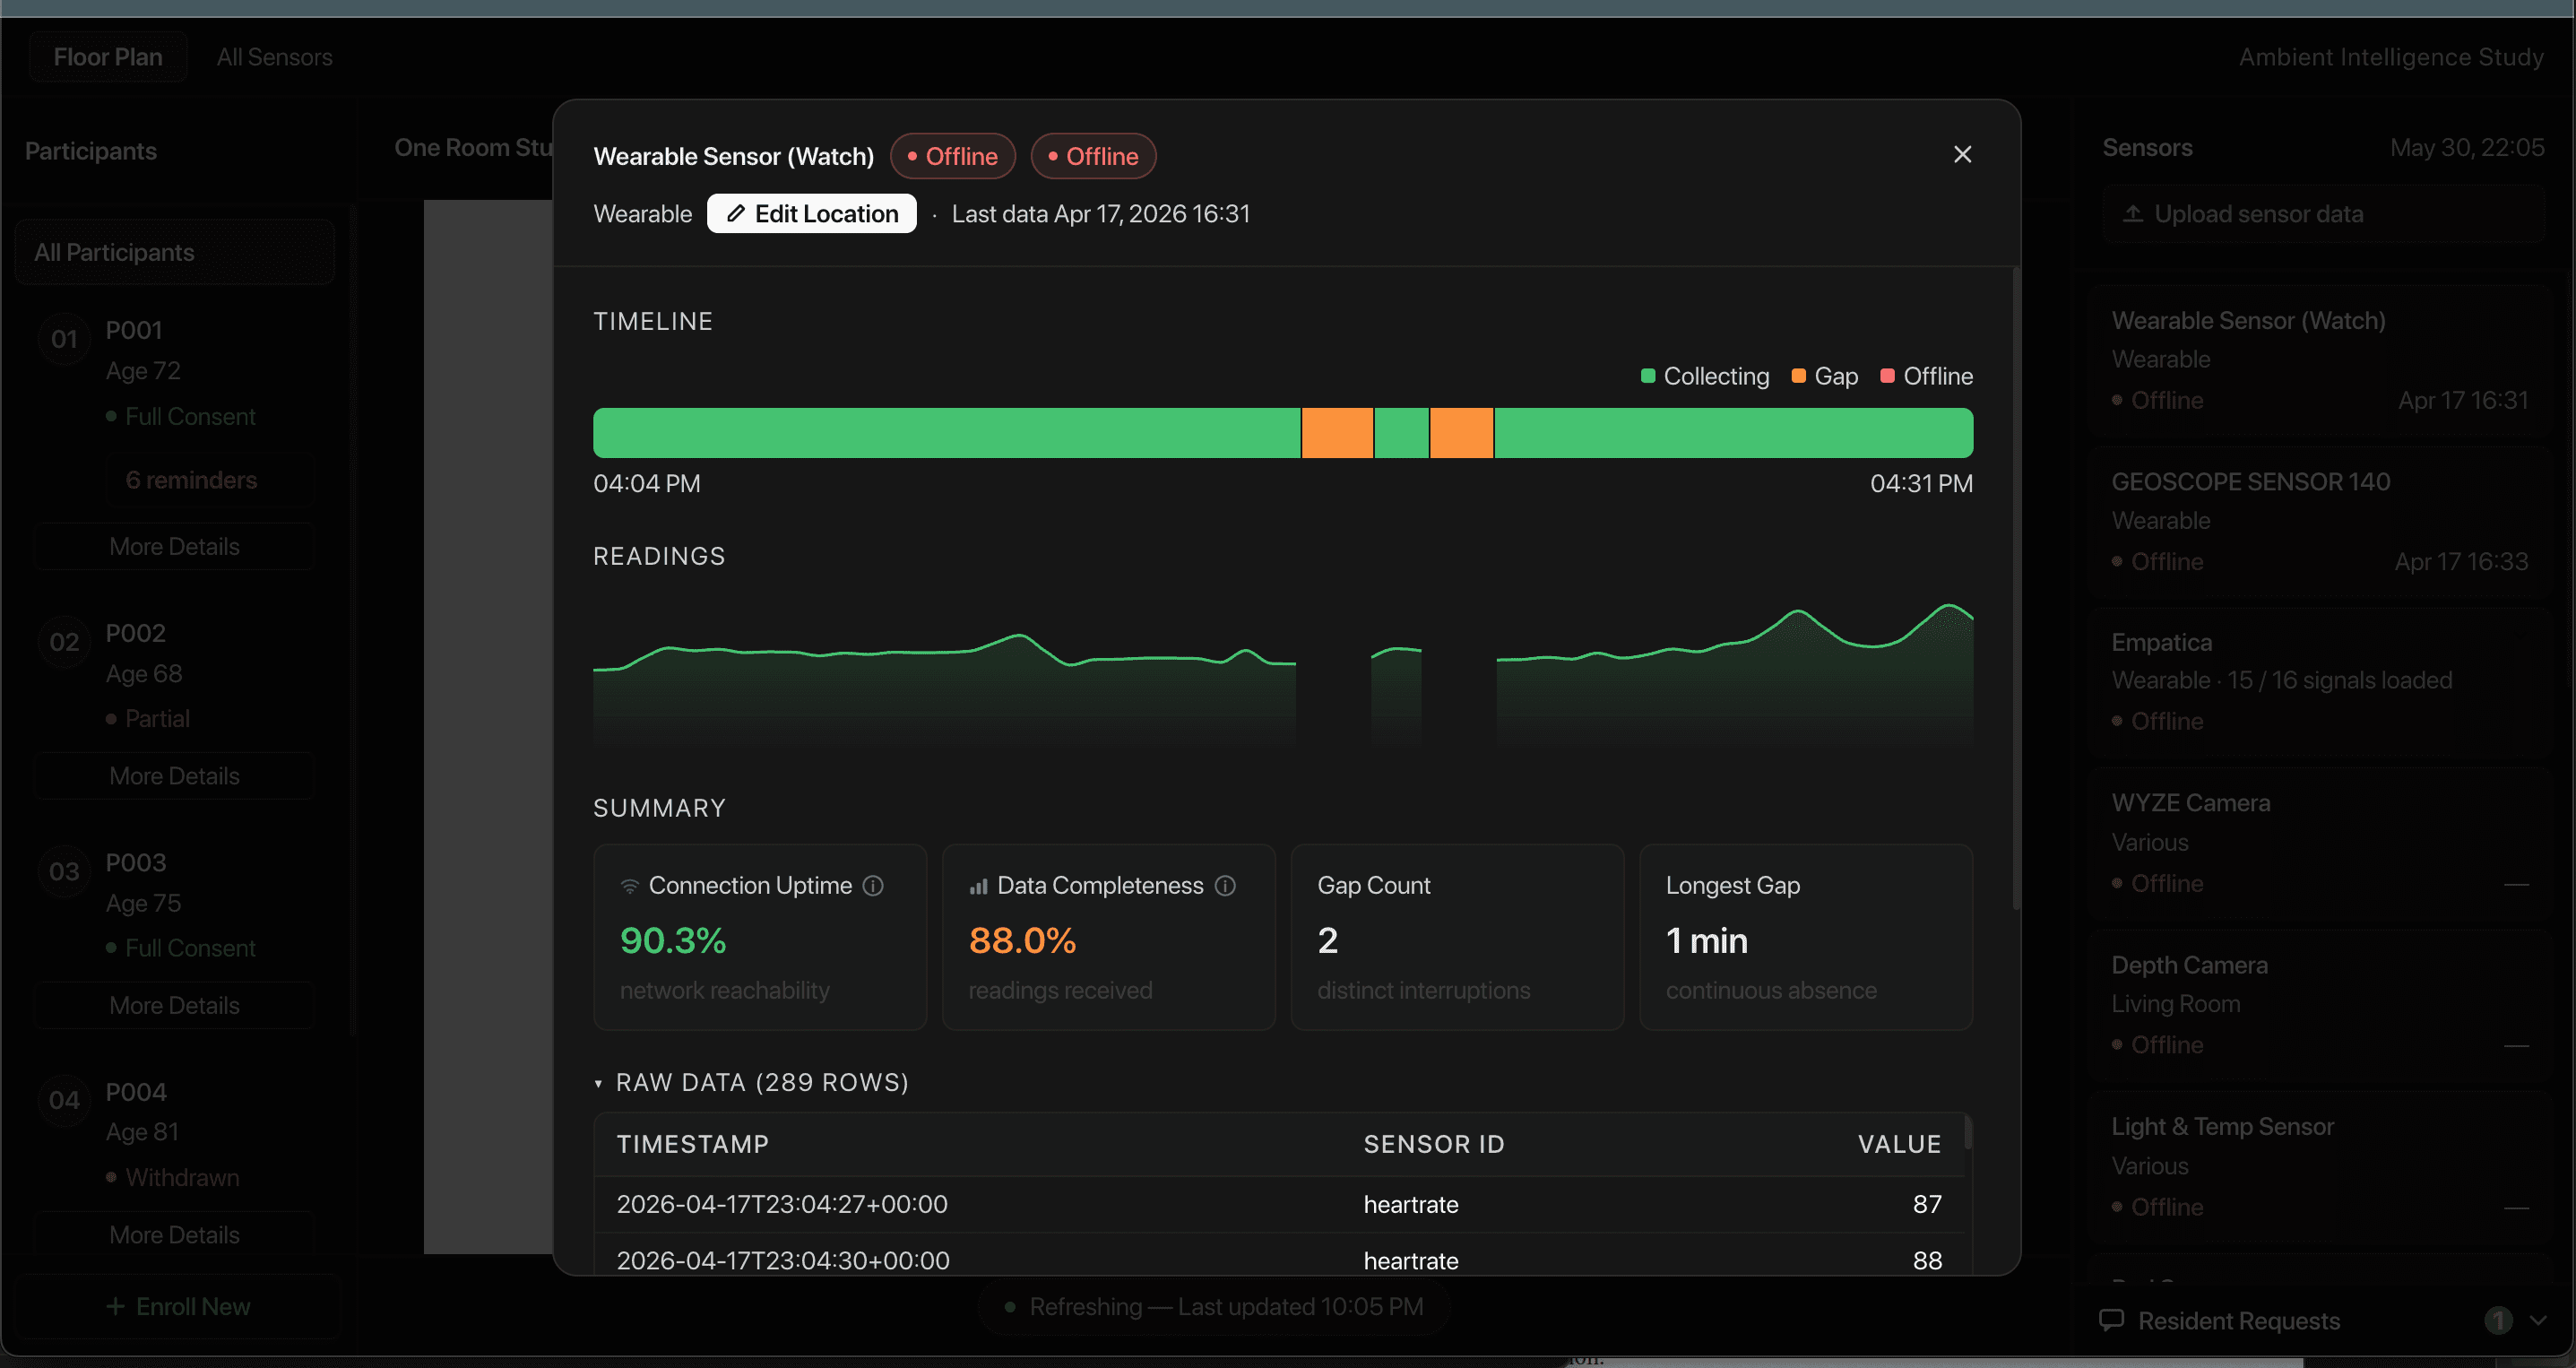Screen dimensions: 2576x1368
Task: Select the row with timestamp 2026-04-17T23:04:30+00:00
Action: [1279, 1258]
